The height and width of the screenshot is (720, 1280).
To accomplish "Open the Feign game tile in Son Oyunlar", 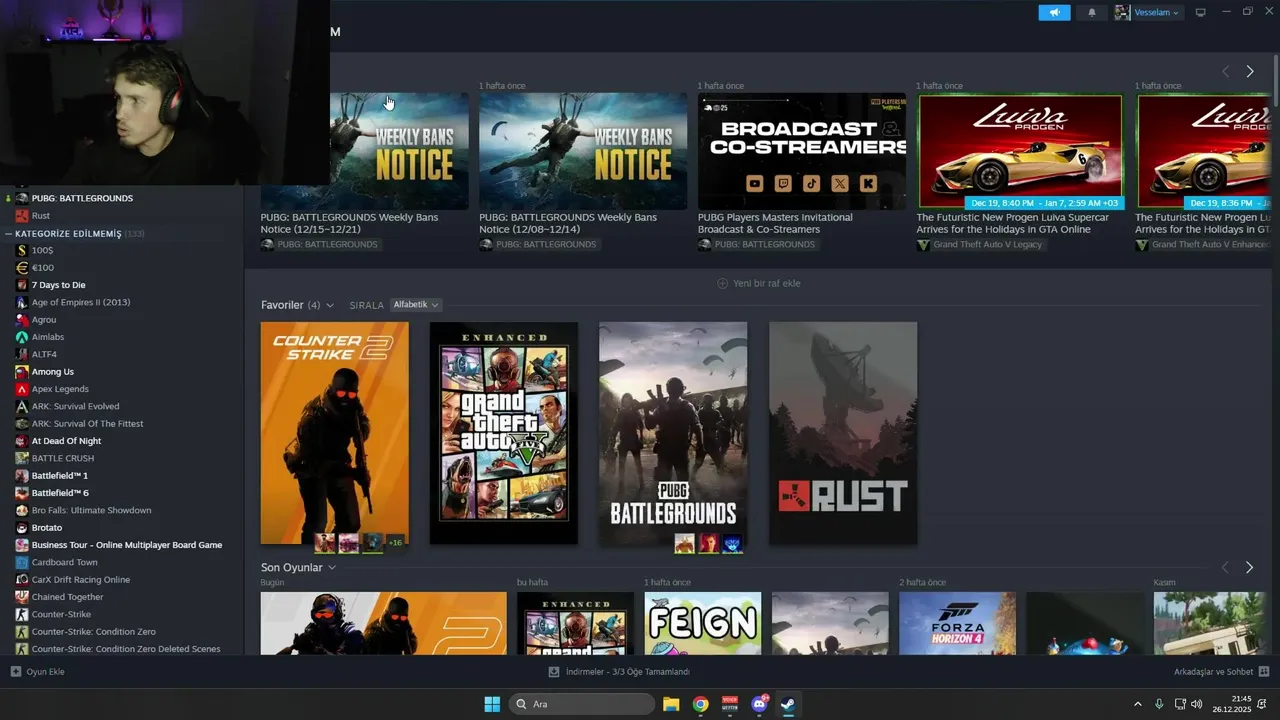I will 702,623.
